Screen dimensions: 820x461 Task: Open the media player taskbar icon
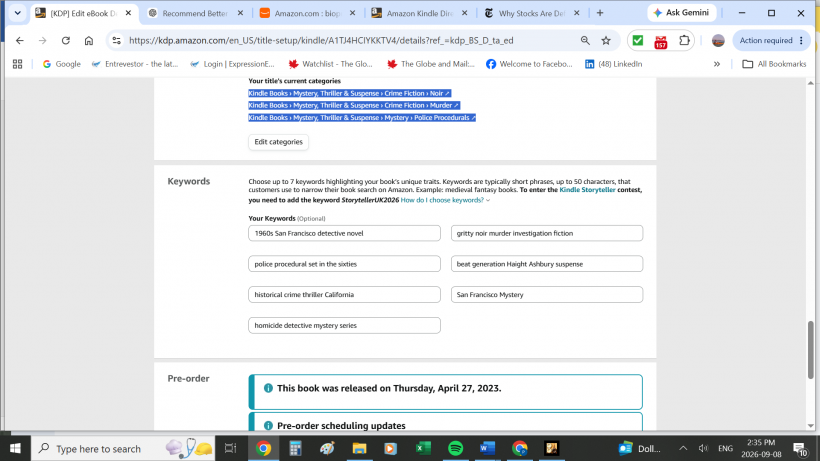(391, 448)
